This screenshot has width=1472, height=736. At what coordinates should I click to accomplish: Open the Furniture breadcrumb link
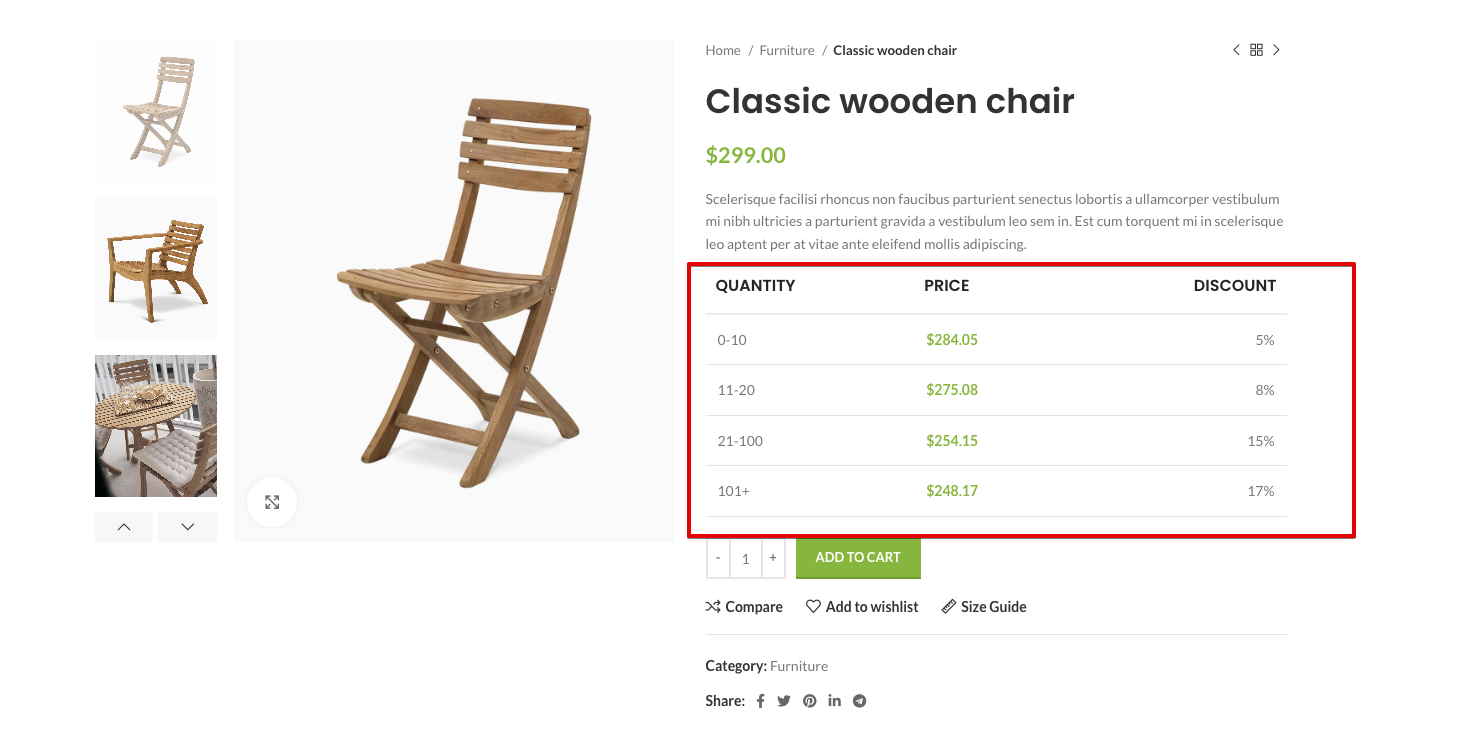tap(787, 50)
